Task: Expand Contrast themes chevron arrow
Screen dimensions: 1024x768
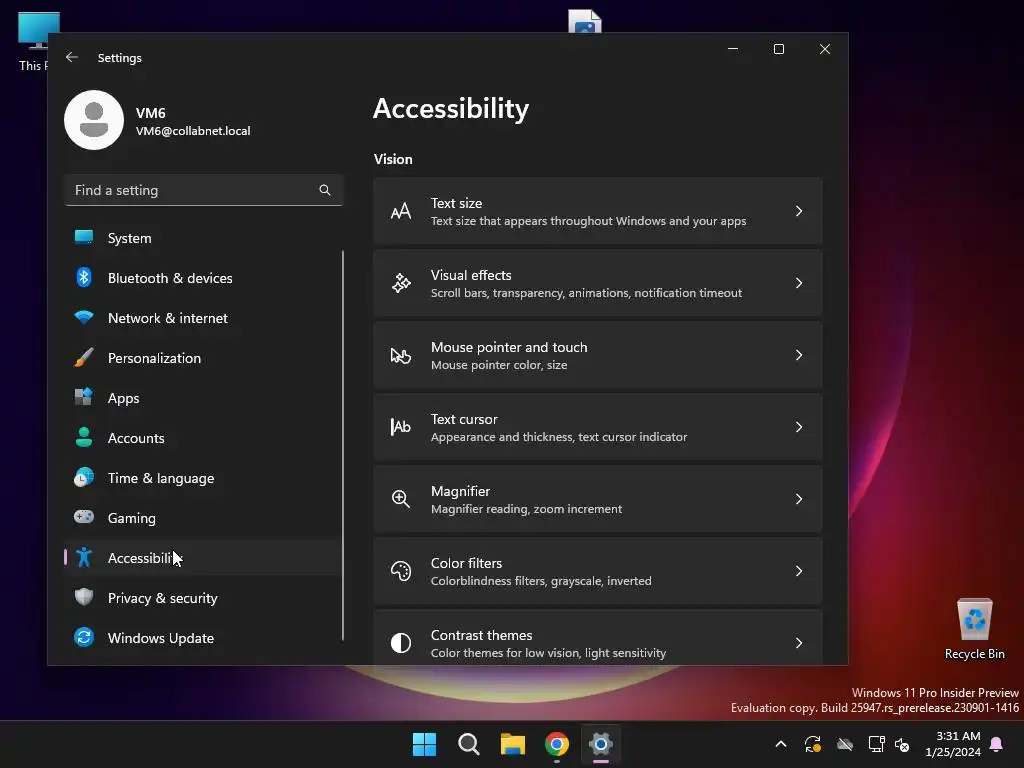Action: pos(799,643)
